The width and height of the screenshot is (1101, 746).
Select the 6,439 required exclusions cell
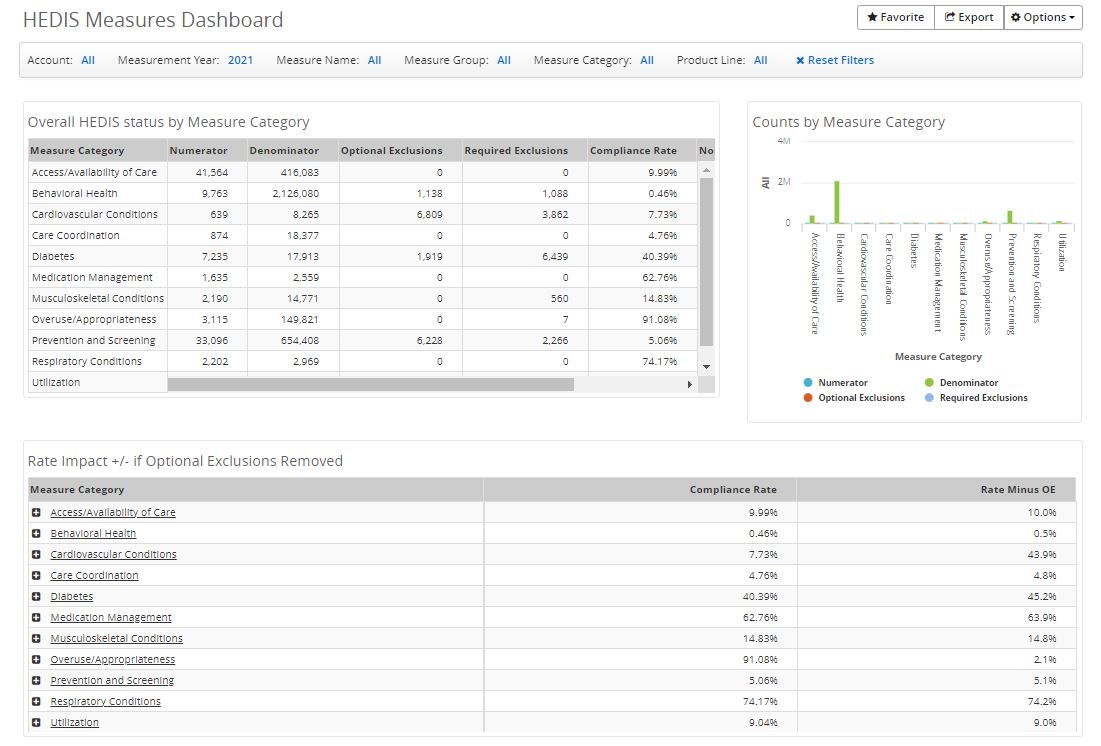[x=525, y=256]
